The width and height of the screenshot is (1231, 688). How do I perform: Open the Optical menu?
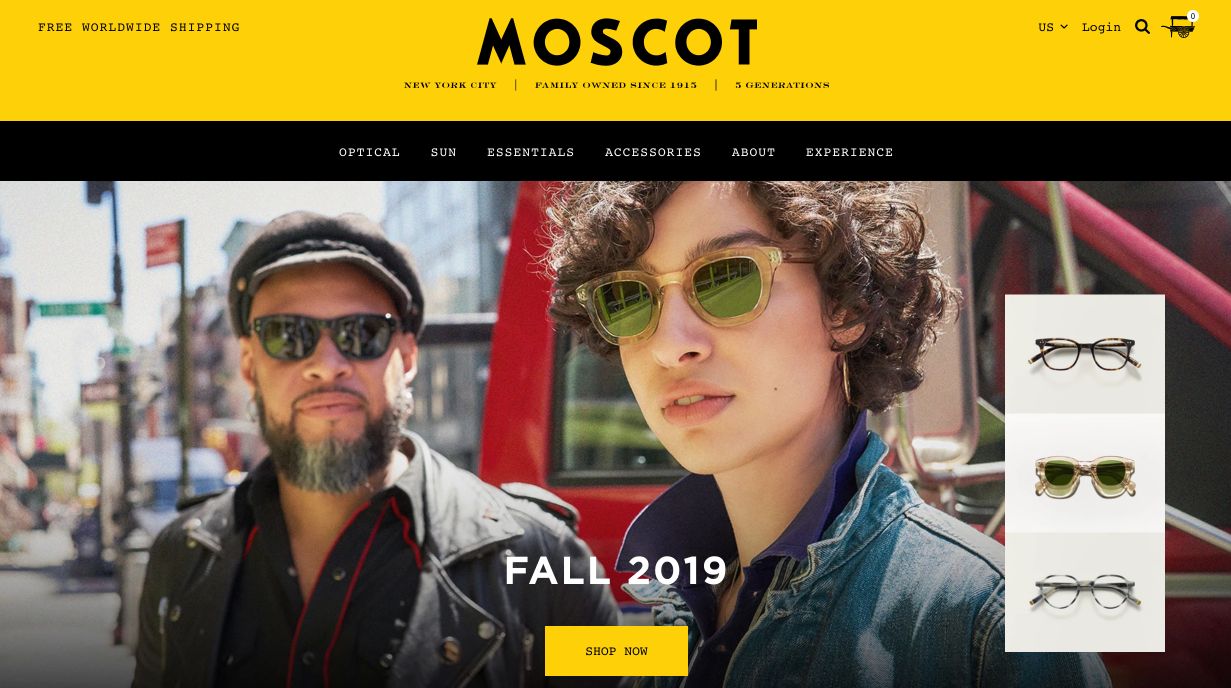(x=370, y=152)
